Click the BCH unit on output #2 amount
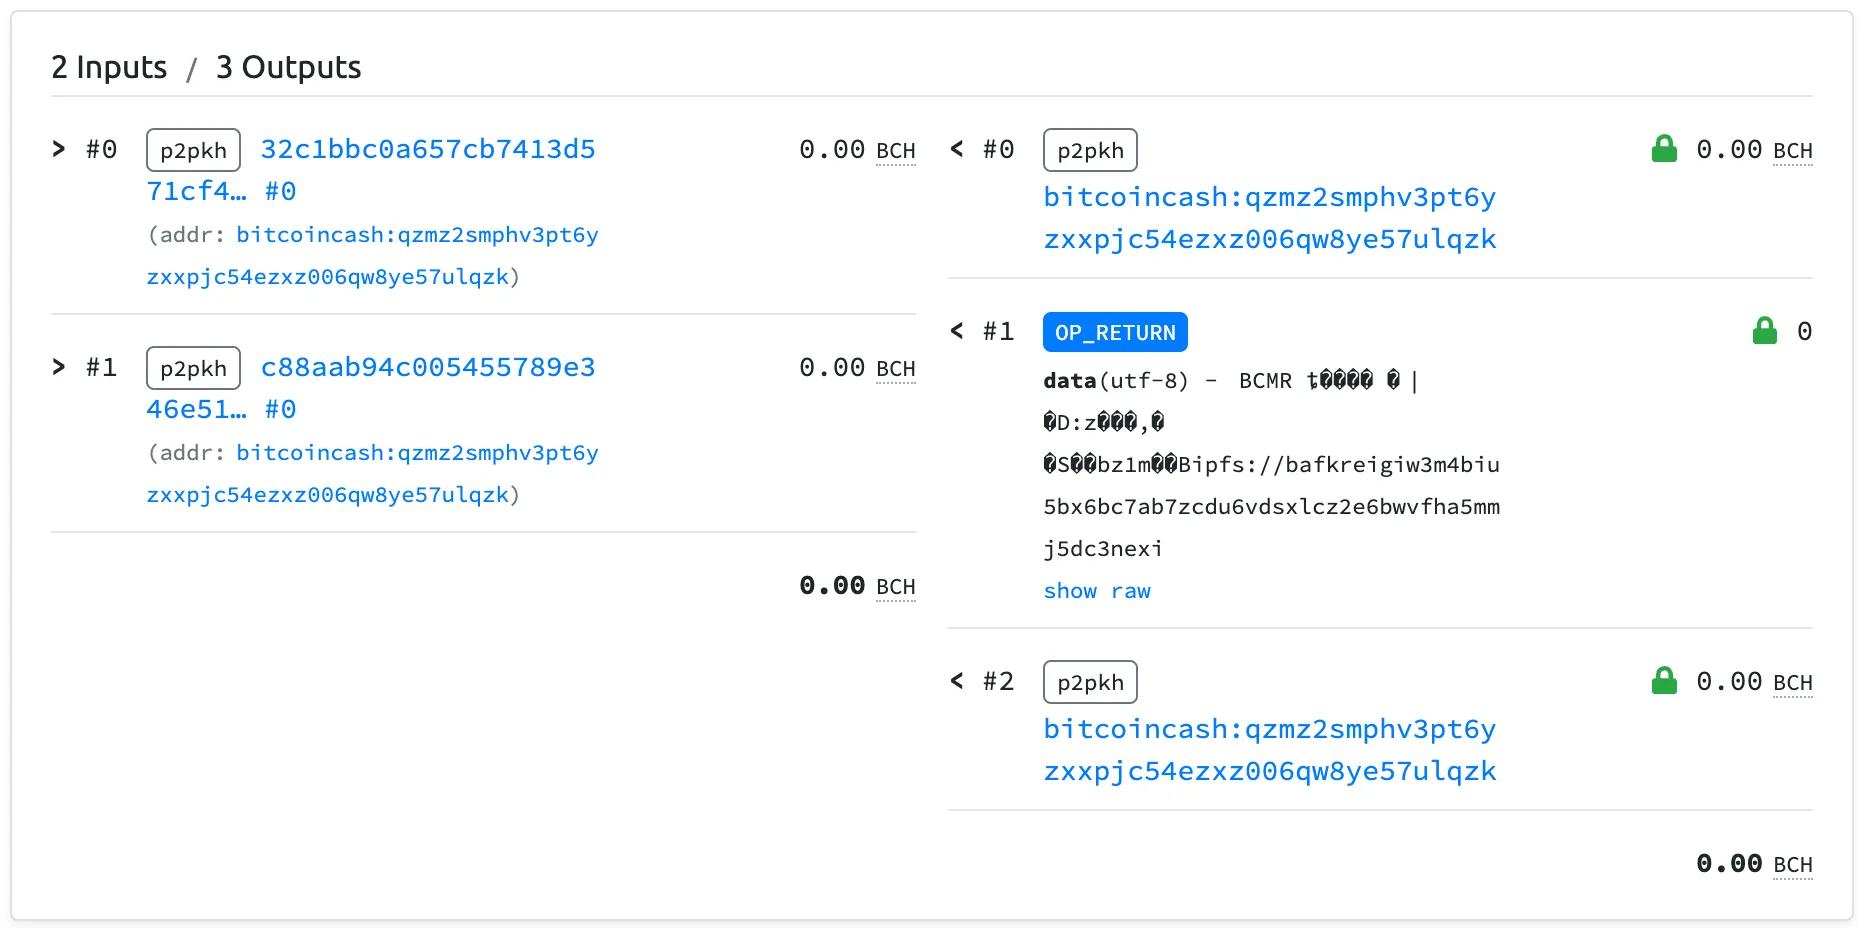The width and height of the screenshot is (1866, 928). click(1792, 683)
